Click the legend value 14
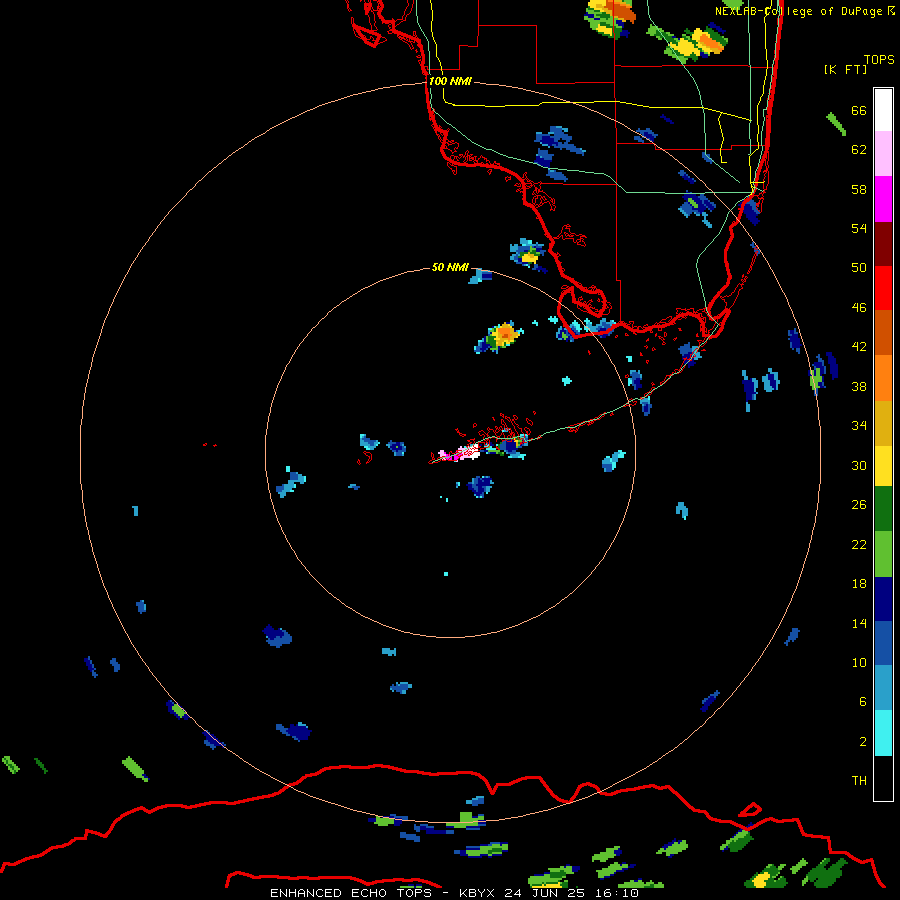Image resolution: width=900 pixels, height=900 pixels. point(859,623)
